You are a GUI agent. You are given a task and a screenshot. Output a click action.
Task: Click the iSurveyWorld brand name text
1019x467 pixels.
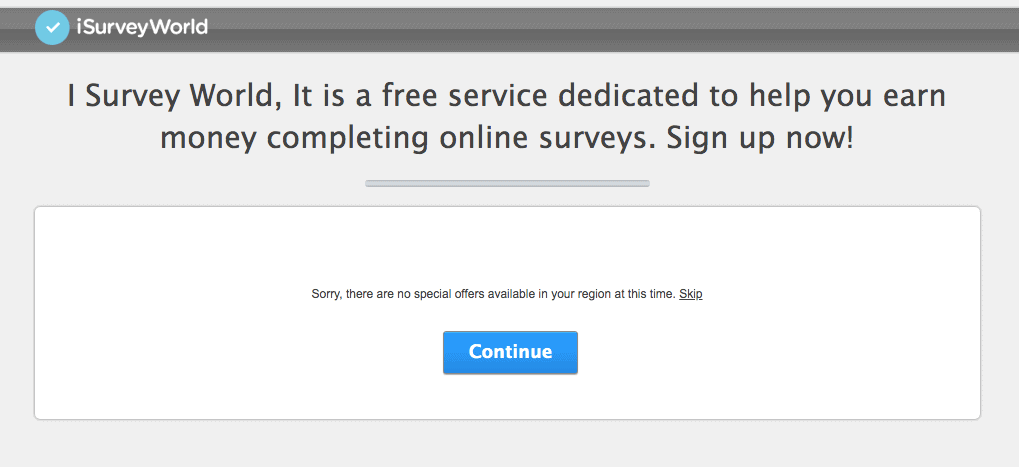point(142,27)
